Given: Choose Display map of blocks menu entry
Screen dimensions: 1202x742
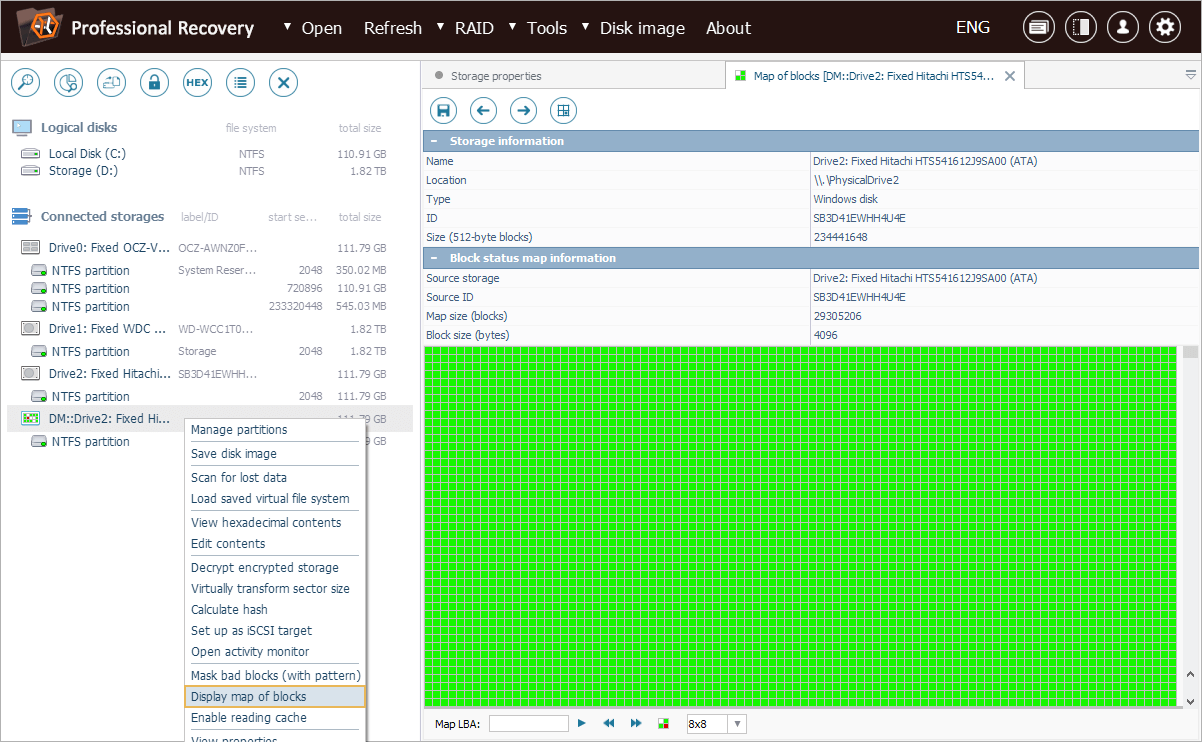Looking at the screenshot, I should 276,697.
